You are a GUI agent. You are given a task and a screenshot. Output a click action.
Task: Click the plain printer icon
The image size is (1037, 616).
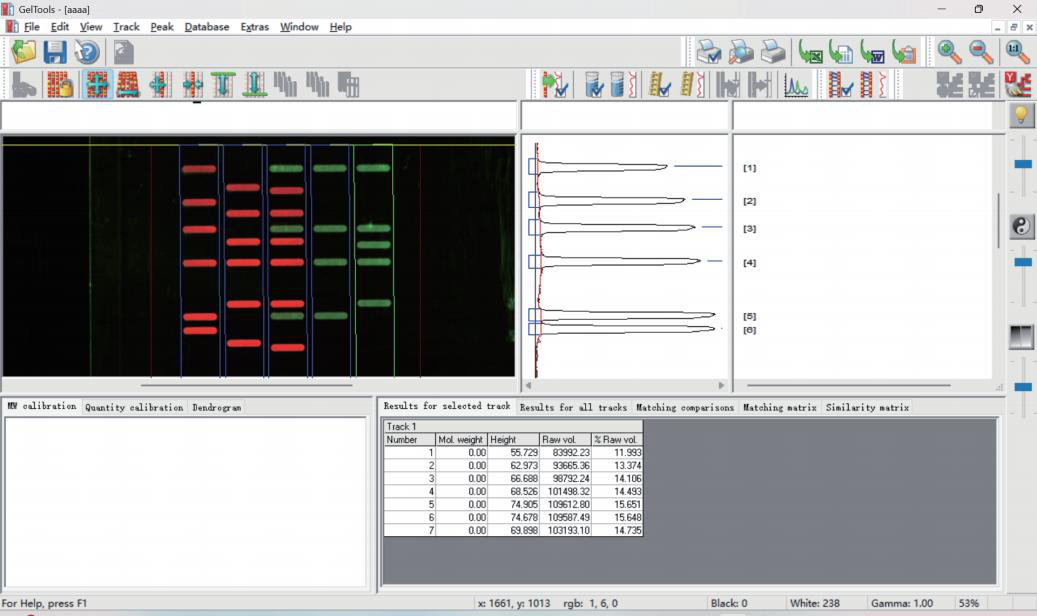coord(773,52)
